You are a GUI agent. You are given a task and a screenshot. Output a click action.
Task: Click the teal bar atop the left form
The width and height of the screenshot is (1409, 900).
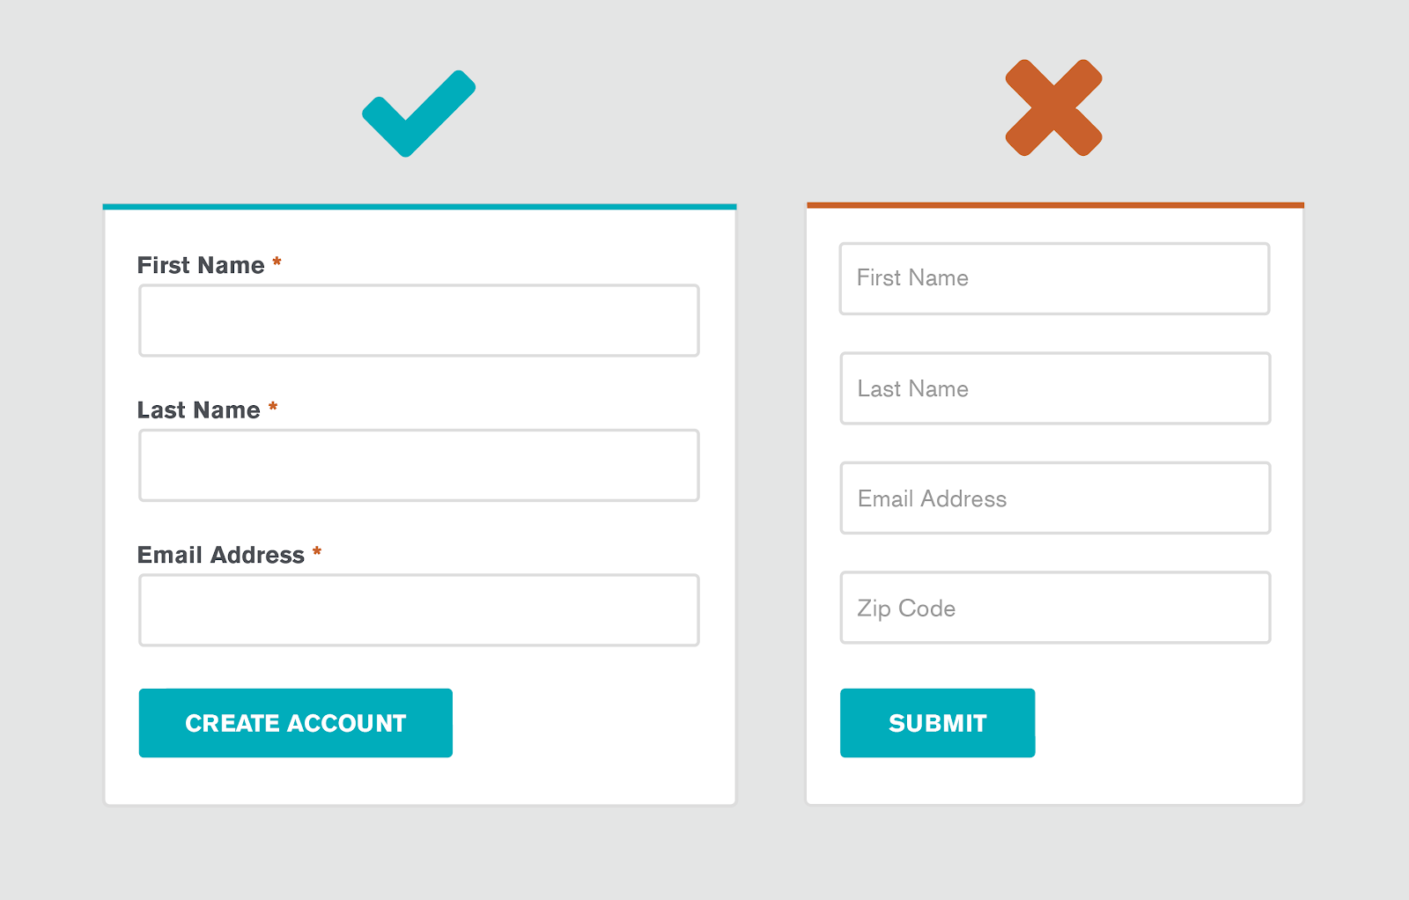419,207
